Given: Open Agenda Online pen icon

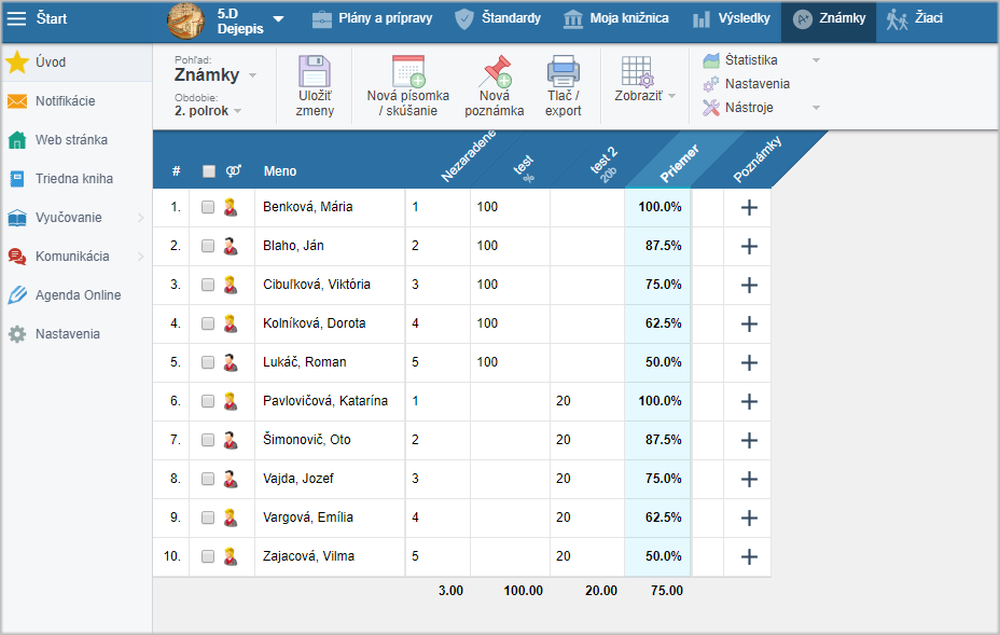Looking at the screenshot, I should [17, 295].
